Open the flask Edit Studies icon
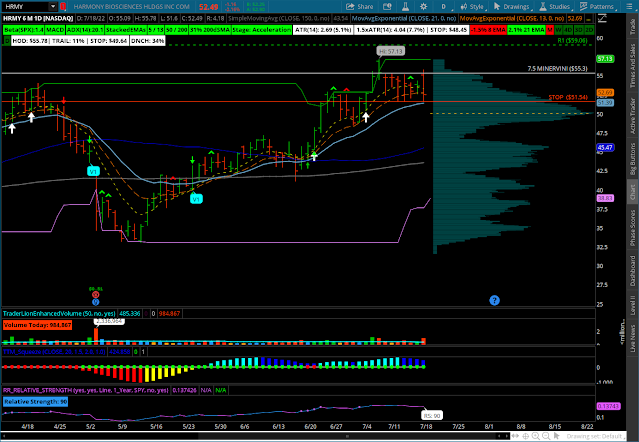 [405, 7]
